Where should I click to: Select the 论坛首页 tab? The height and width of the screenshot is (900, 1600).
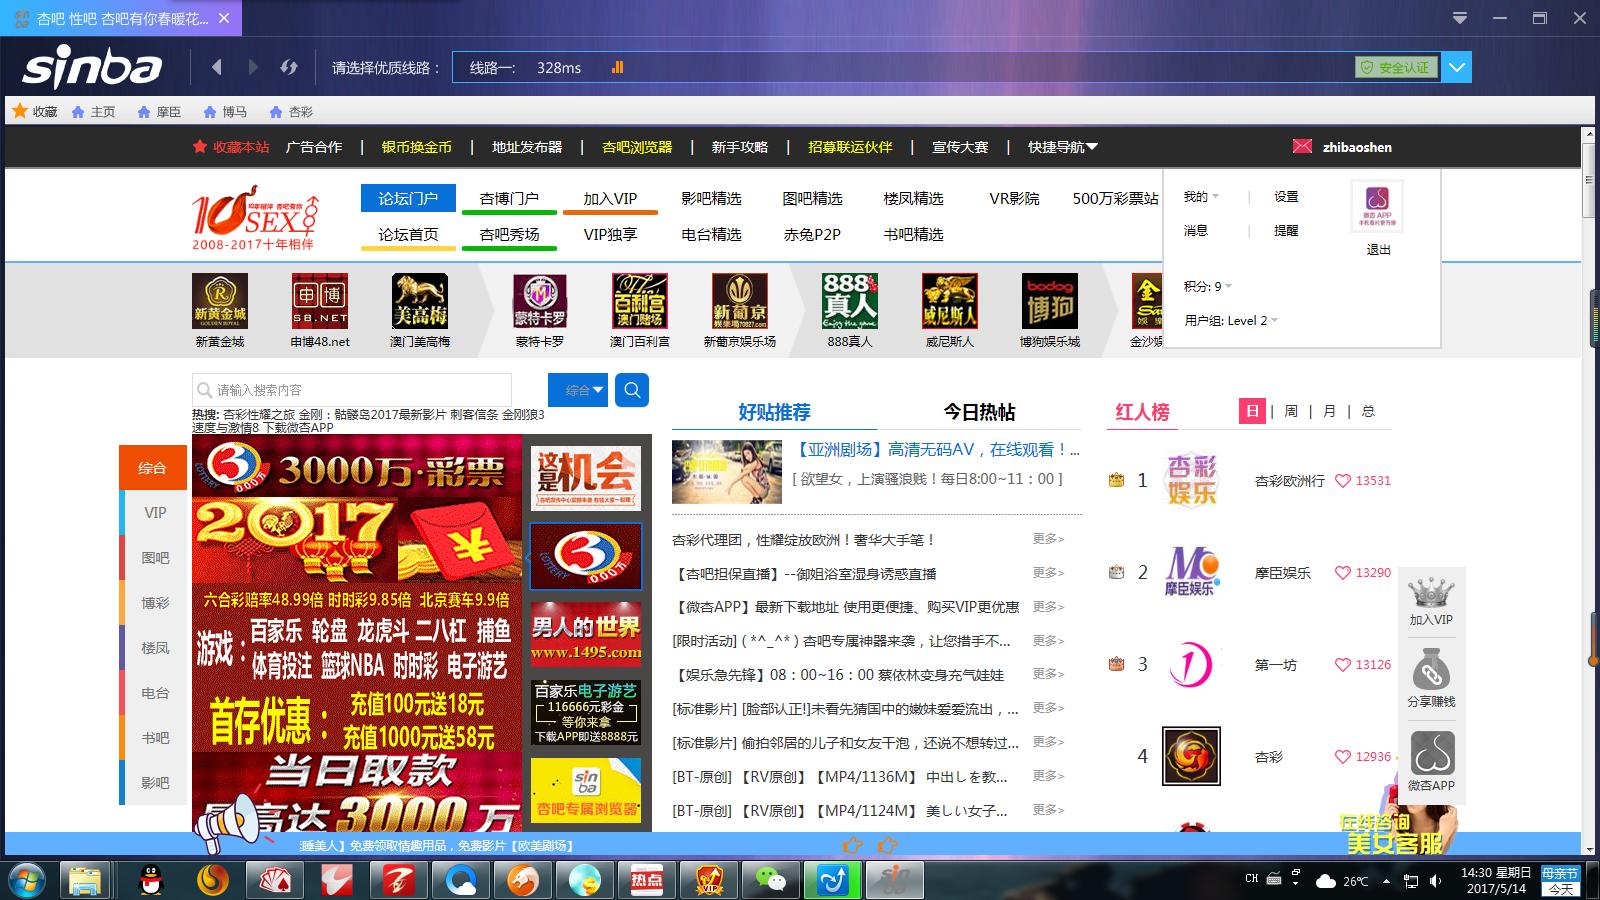point(408,234)
